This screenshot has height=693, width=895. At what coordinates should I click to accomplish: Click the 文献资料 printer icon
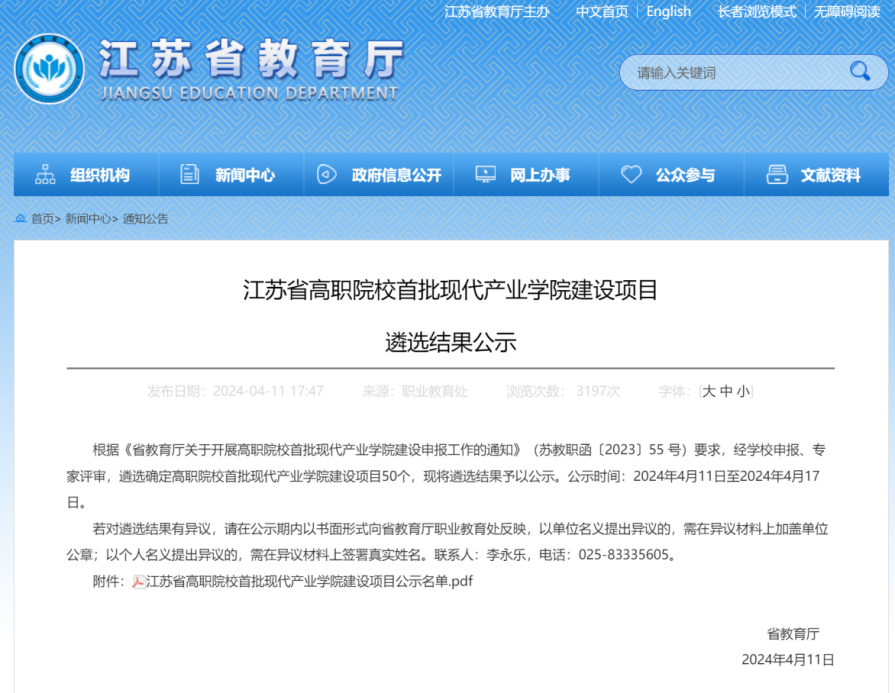[x=776, y=175]
